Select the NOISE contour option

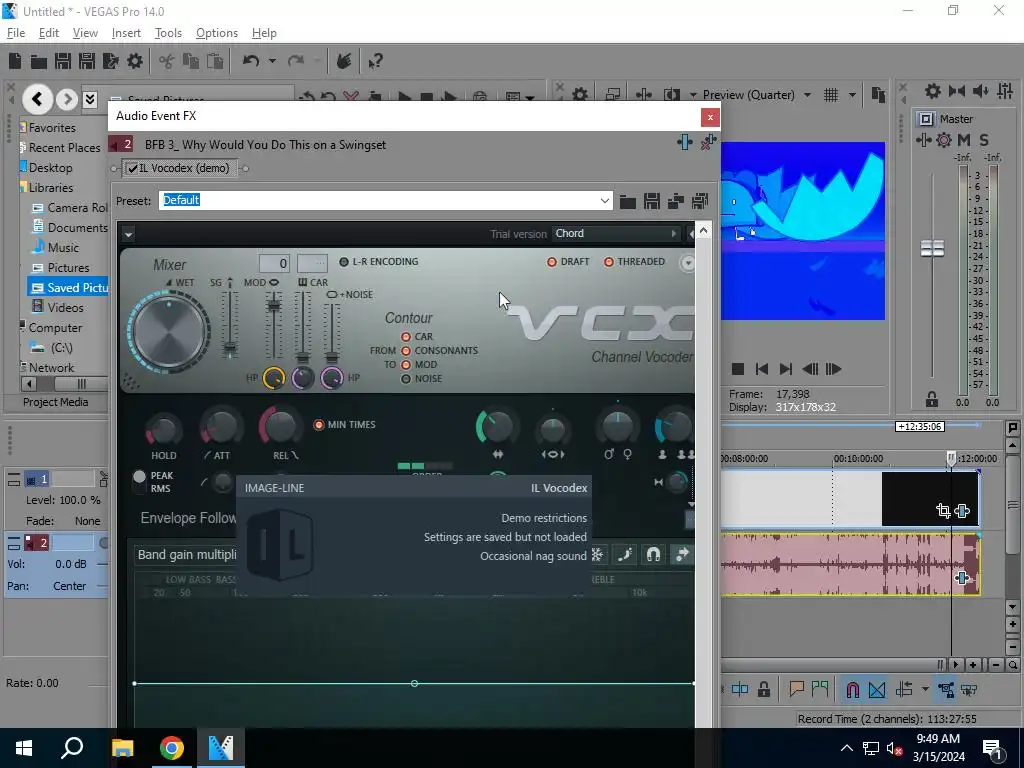pos(406,379)
